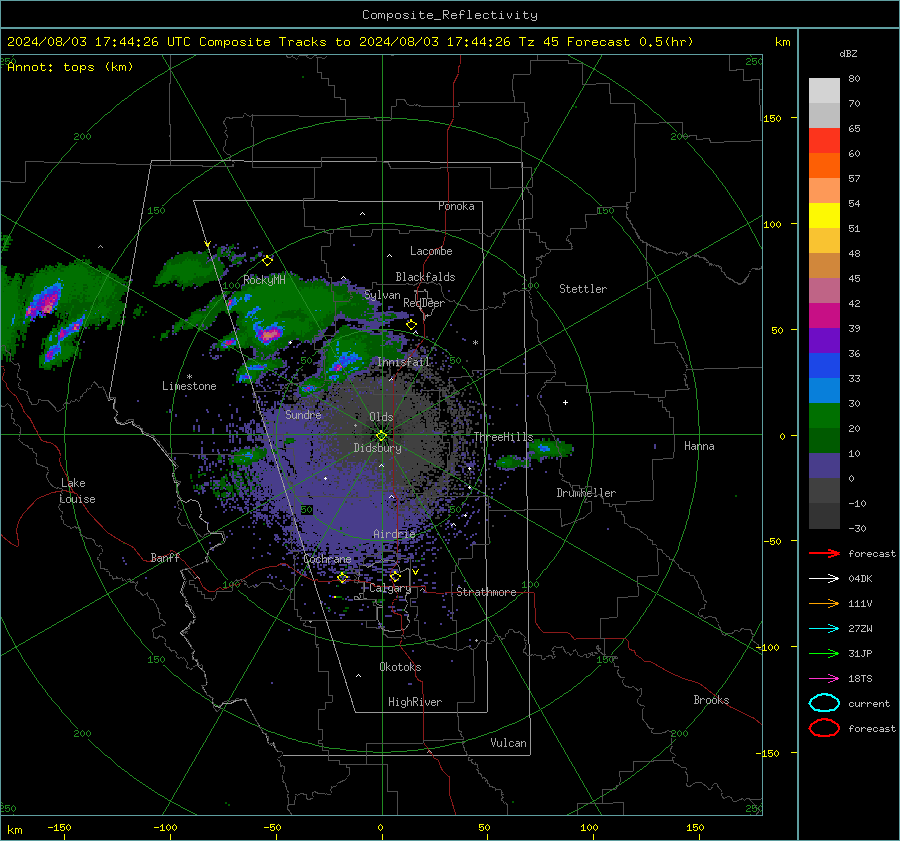900x841 pixels.
Task: Select the yellow diamond marker above Calgary
Action: pos(395,576)
